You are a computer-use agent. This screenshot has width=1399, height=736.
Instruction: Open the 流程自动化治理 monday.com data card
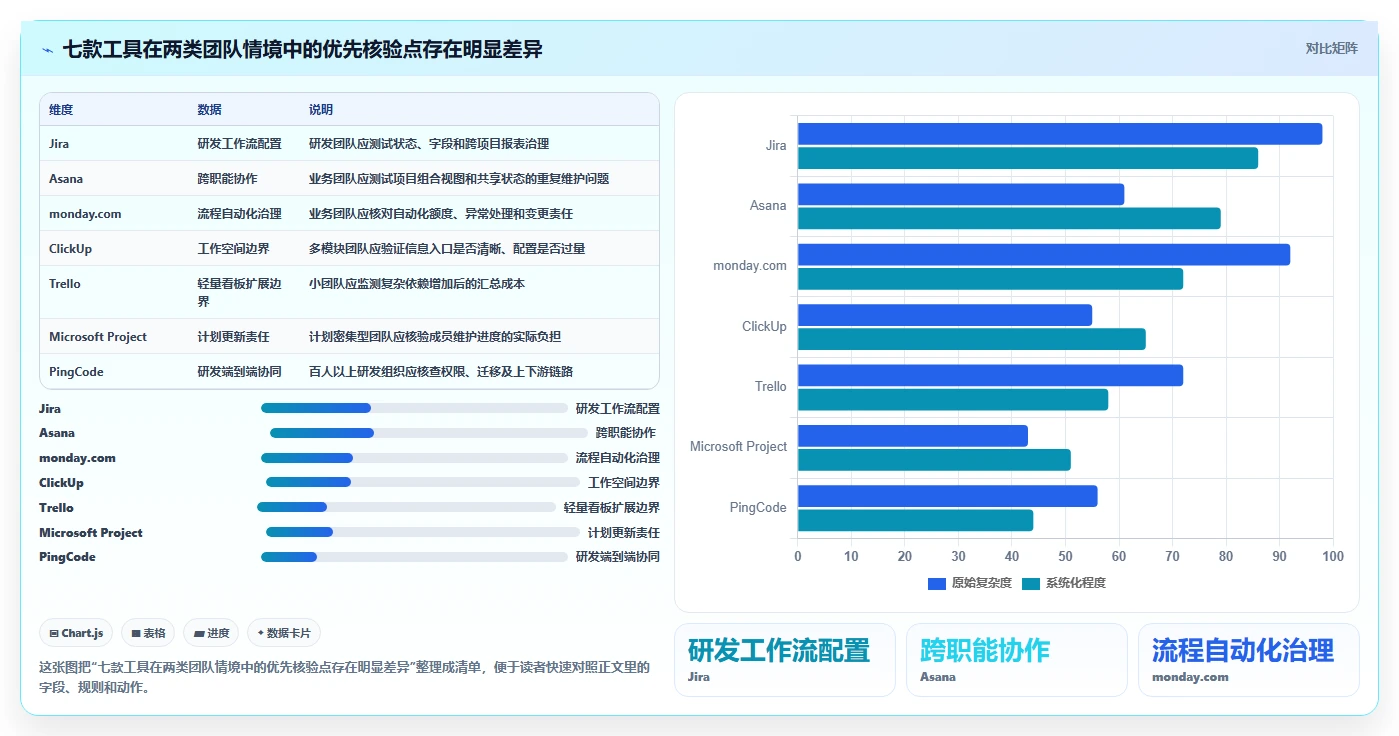(x=1249, y=660)
